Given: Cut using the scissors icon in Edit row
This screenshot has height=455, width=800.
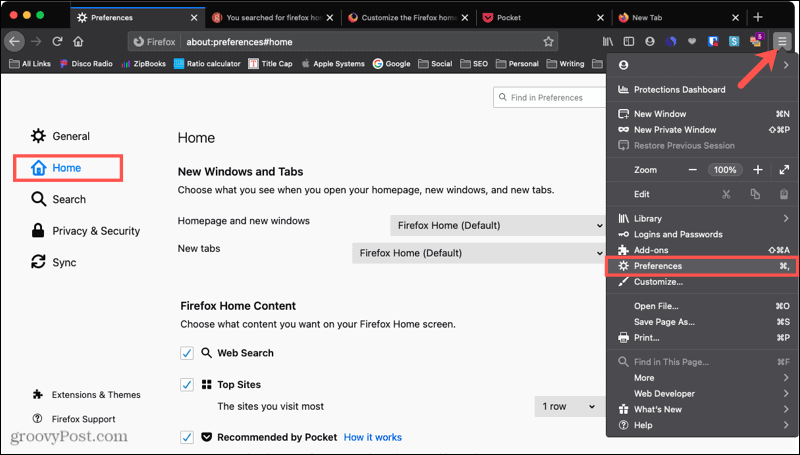Looking at the screenshot, I should tap(726, 194).
